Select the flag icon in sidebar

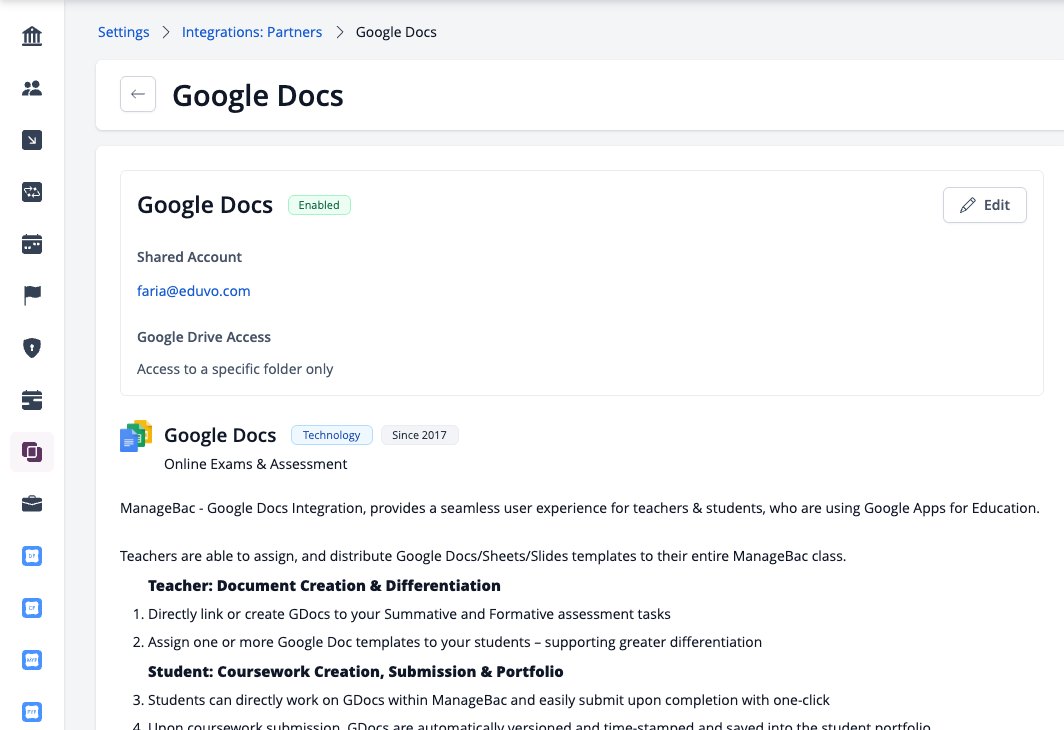(x=32, y=296)
